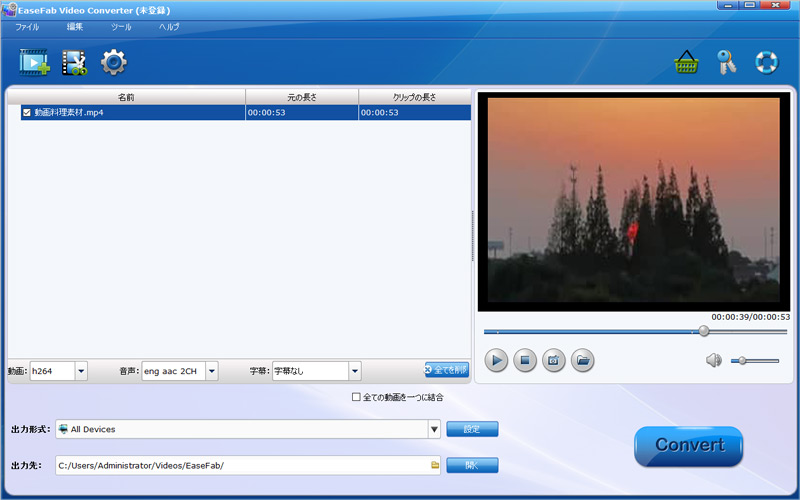Uncheck the 動画料理素材.mp4 checkbox
Screen dimensions: 800x500
pyautogui.click(x=27, y=113)
